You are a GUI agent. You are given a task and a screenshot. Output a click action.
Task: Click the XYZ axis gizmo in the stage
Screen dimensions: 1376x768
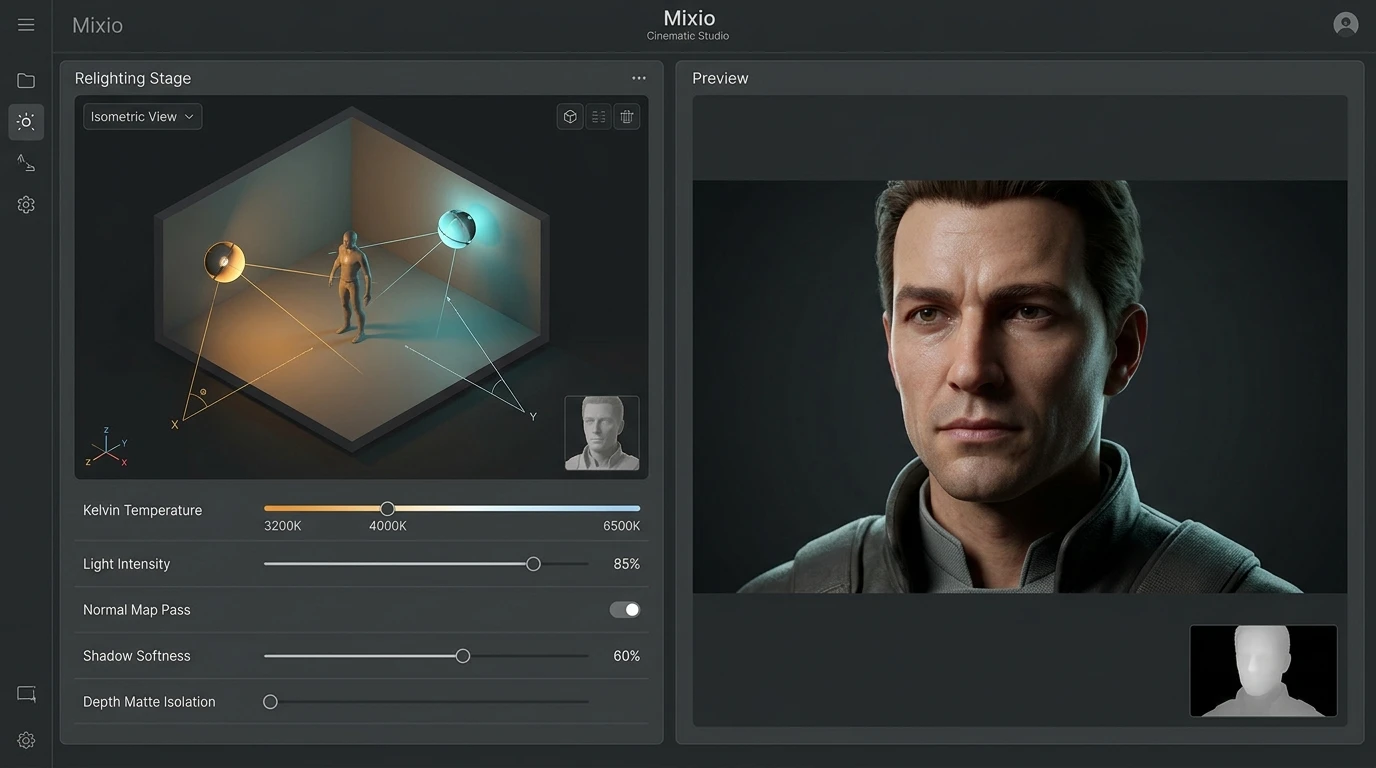(x=106, y=448)
